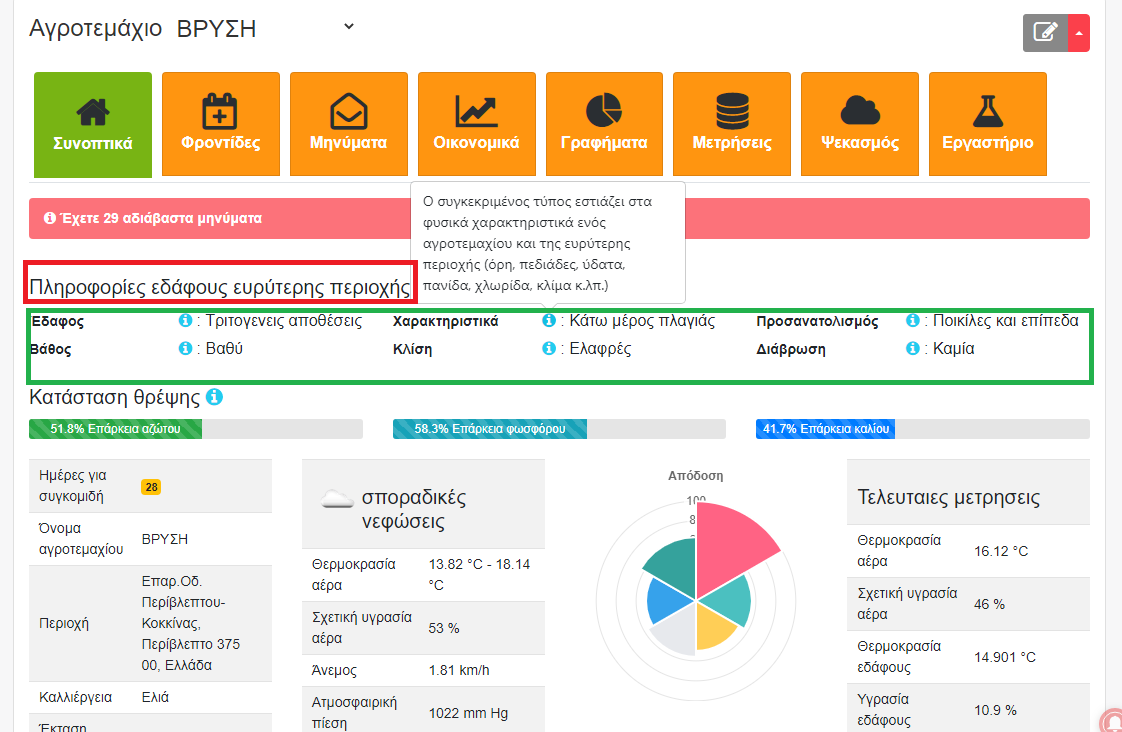Click info icon next to Βάθος
Viewport: 1122px width, 732px height.
[x=185, y=349]
